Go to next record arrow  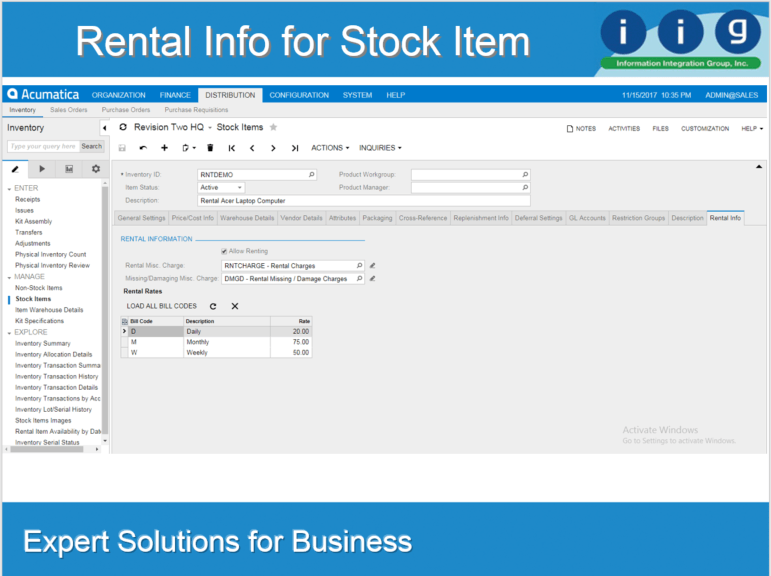[273, 148]
